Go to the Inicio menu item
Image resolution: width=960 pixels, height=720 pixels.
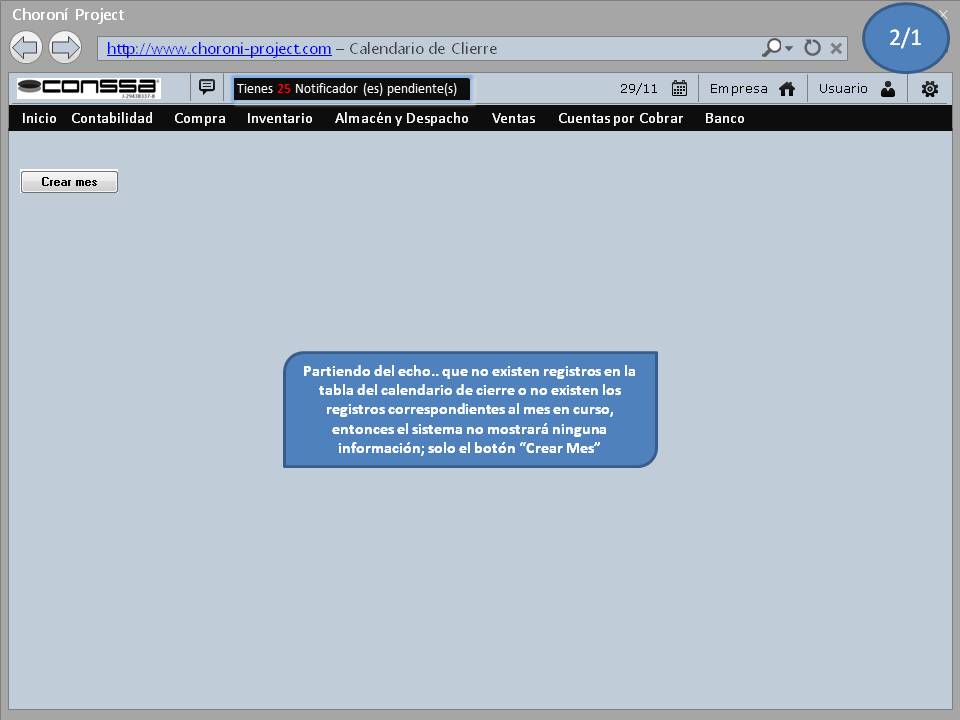[x=39, y=118]
